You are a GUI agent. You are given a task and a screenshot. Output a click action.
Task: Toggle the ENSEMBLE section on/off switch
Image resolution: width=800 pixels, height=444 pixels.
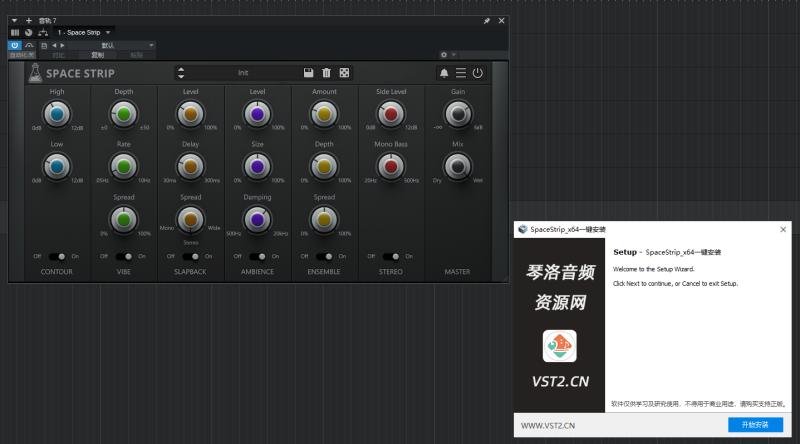[324, 256]
